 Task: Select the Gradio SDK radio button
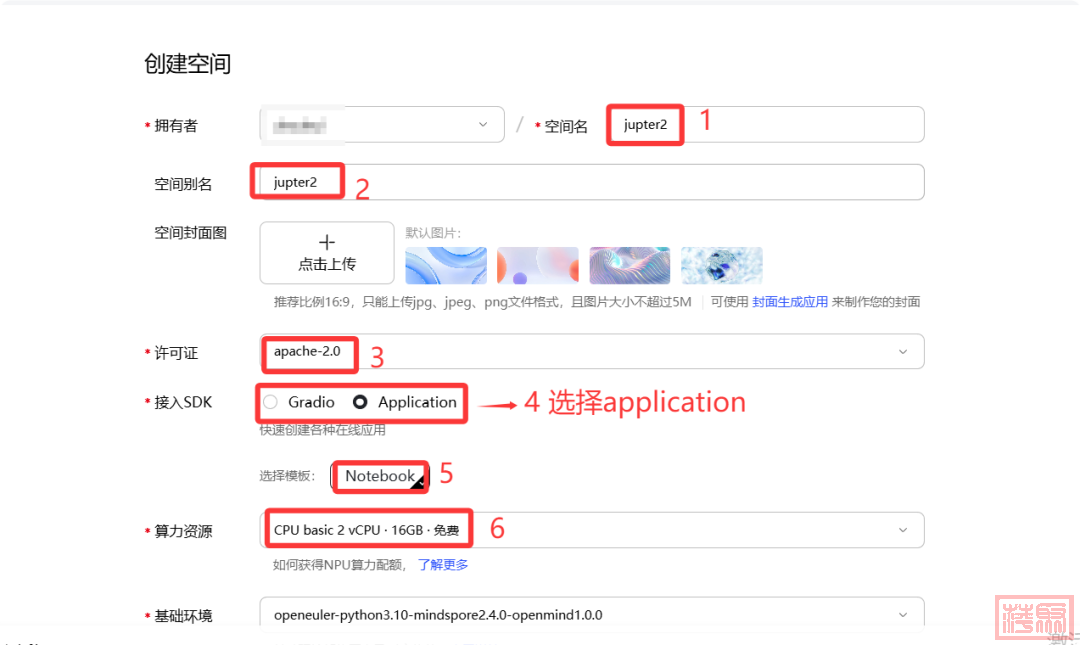click(x=271, y=402)
